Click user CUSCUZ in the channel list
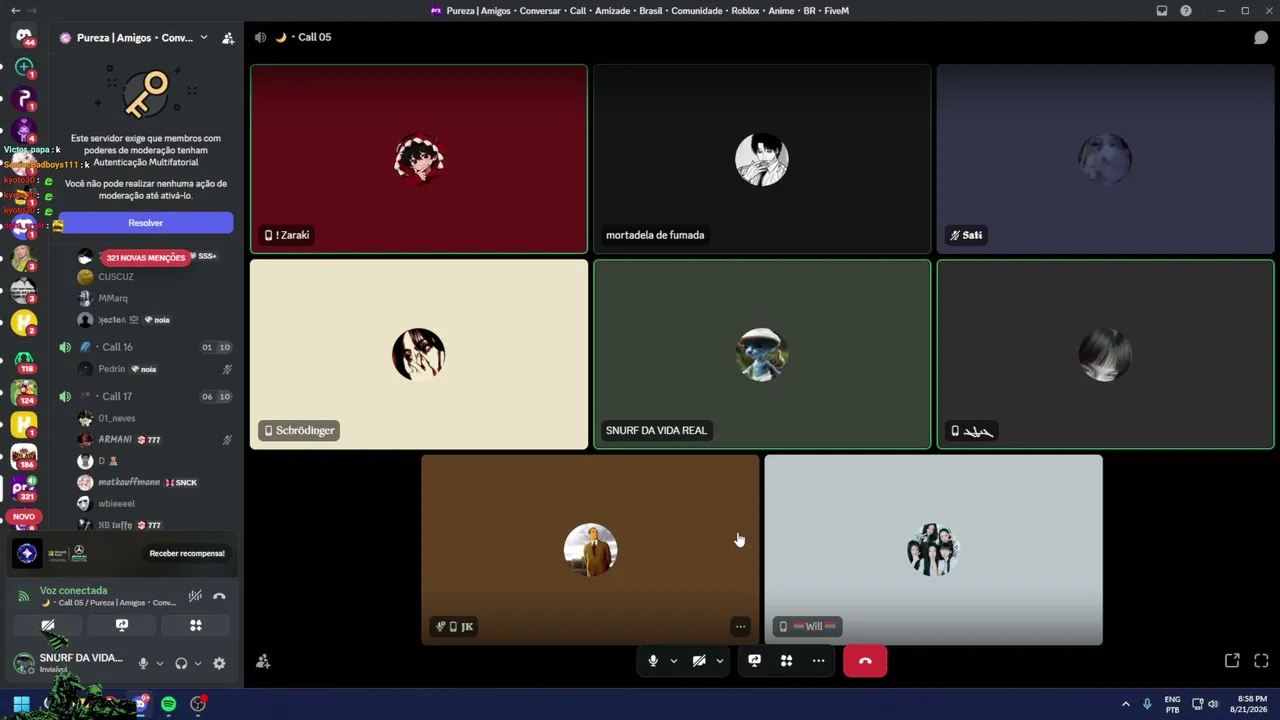Screen dimensions: 1280x720 [x=116, y=277]
